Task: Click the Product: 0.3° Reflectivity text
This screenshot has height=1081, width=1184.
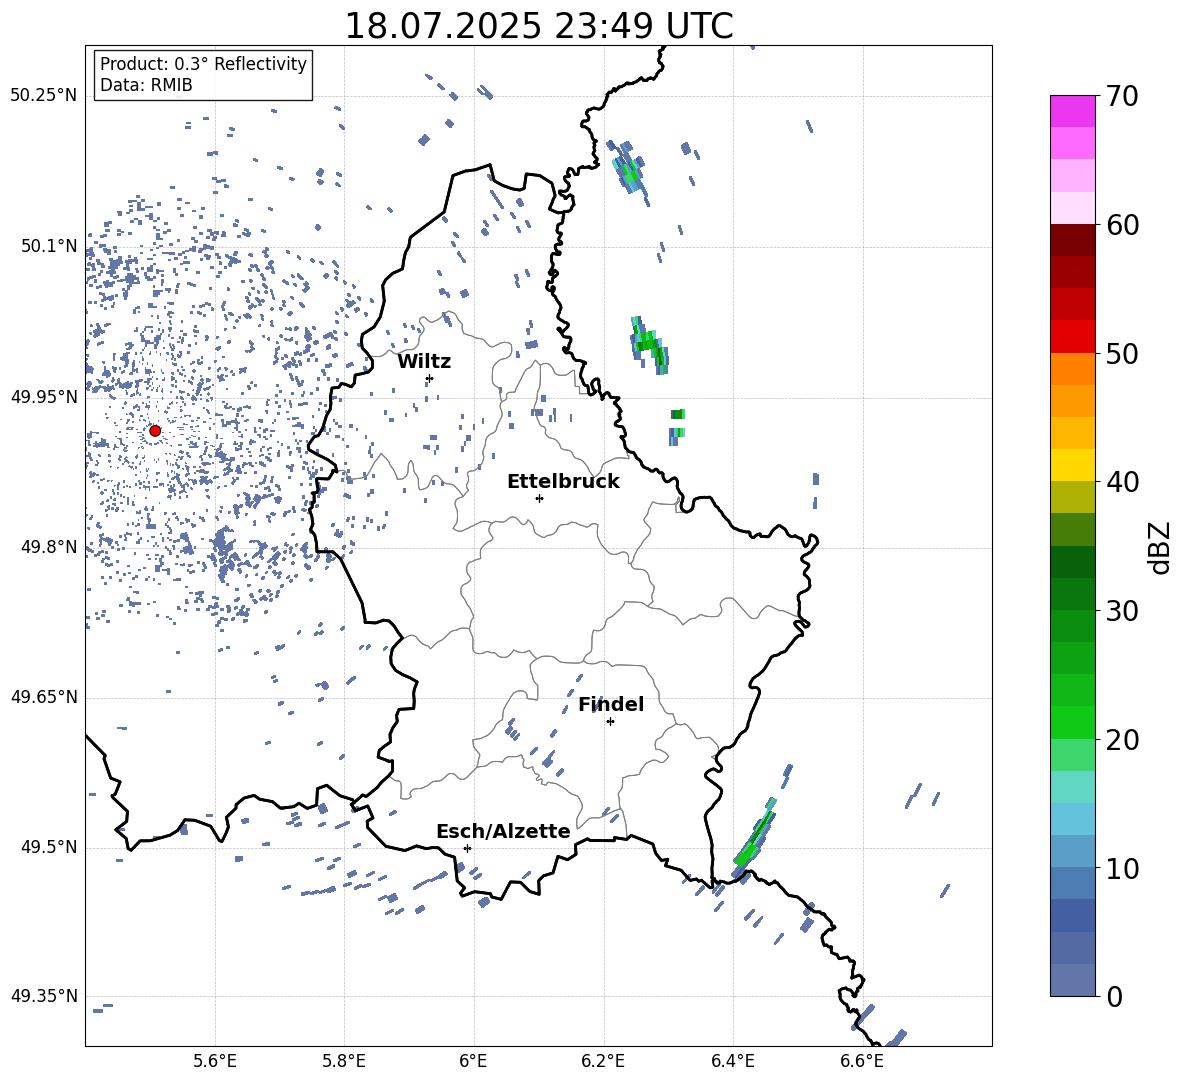Action: point(203,64)
